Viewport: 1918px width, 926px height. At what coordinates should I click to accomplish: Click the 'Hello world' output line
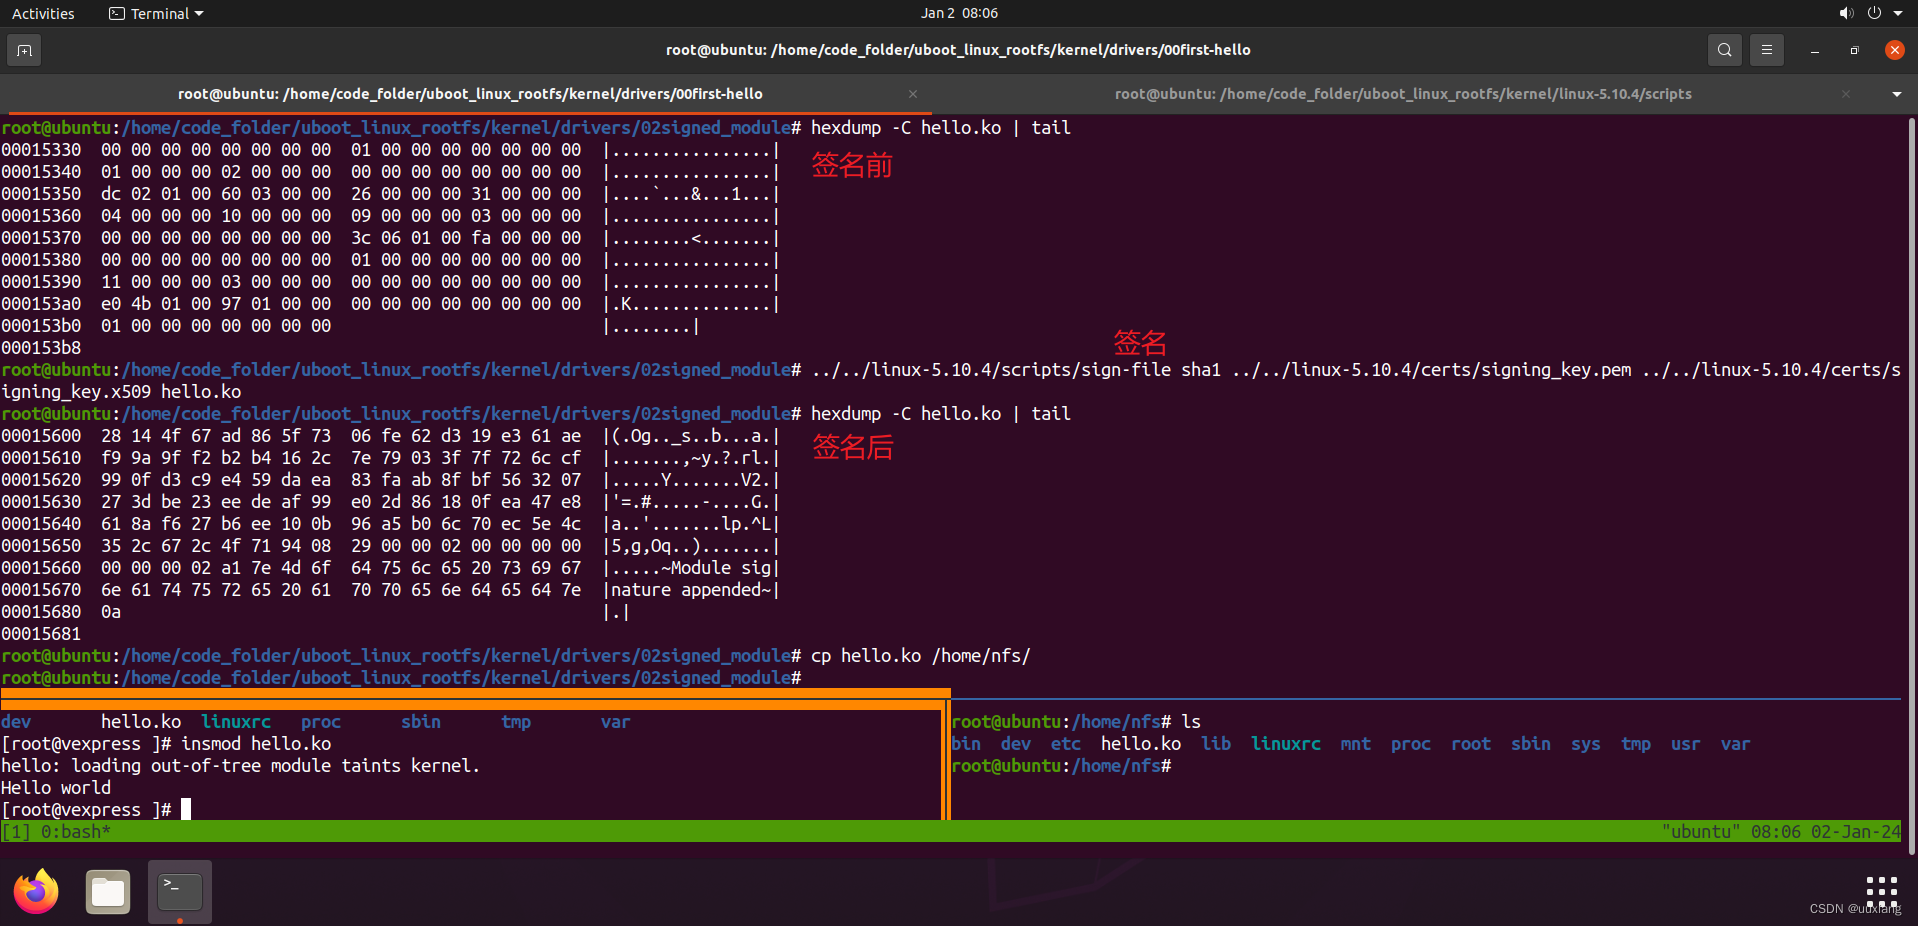coord(56,788)
